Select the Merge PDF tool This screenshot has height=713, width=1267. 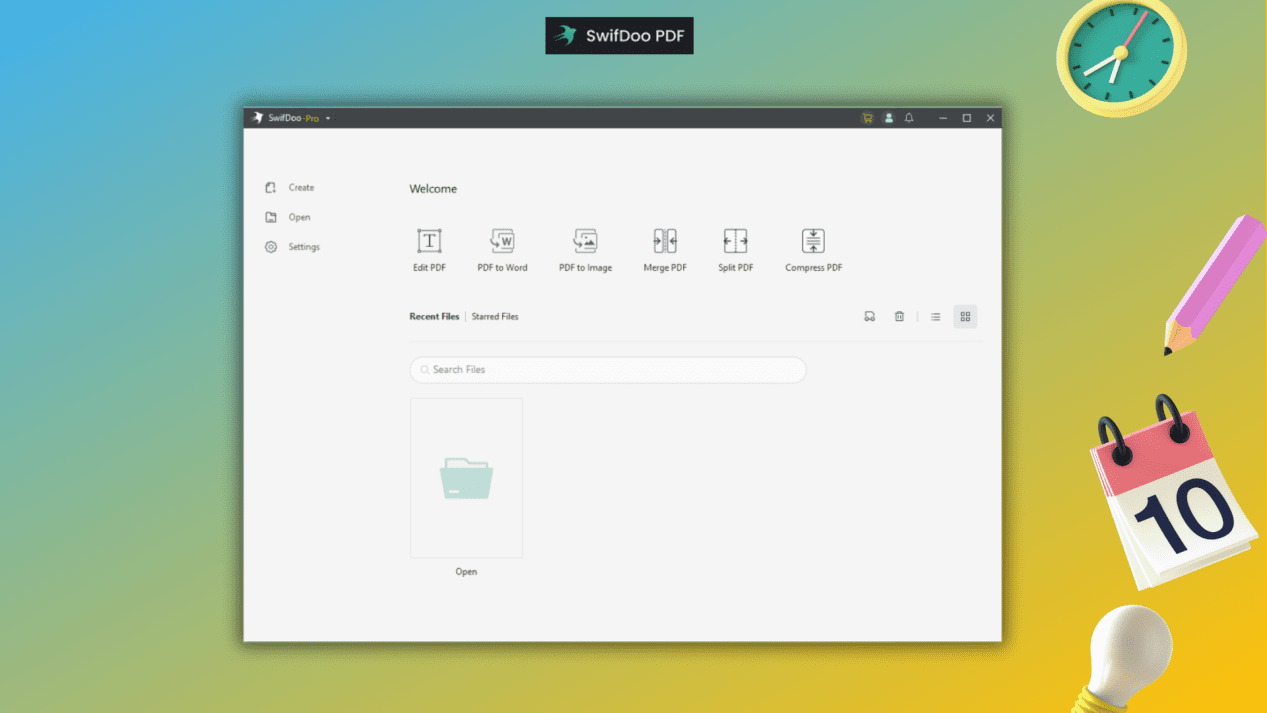[x=665, y=249]
